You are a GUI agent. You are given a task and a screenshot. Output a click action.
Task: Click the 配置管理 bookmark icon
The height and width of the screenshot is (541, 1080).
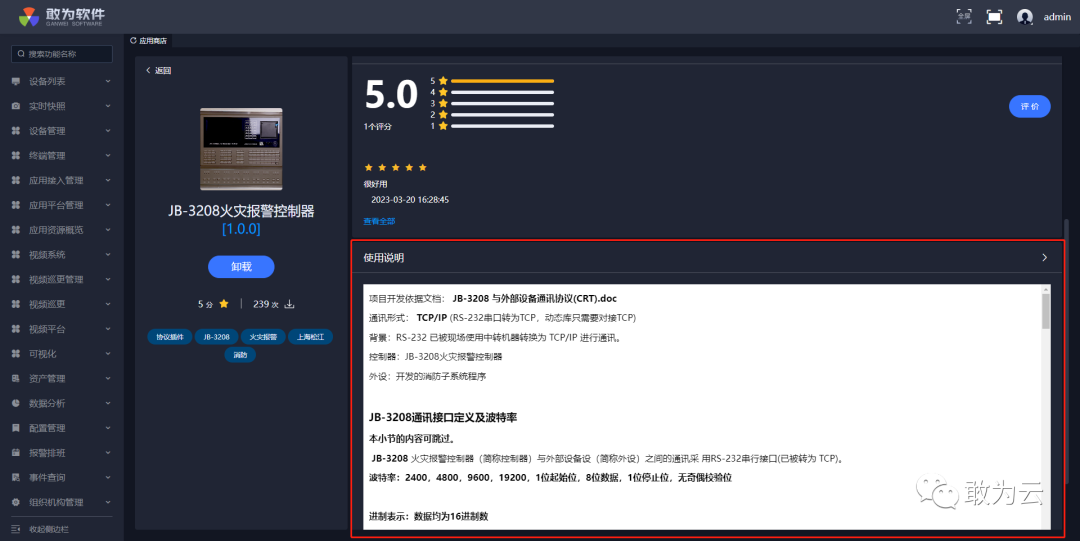coord(16,428)
